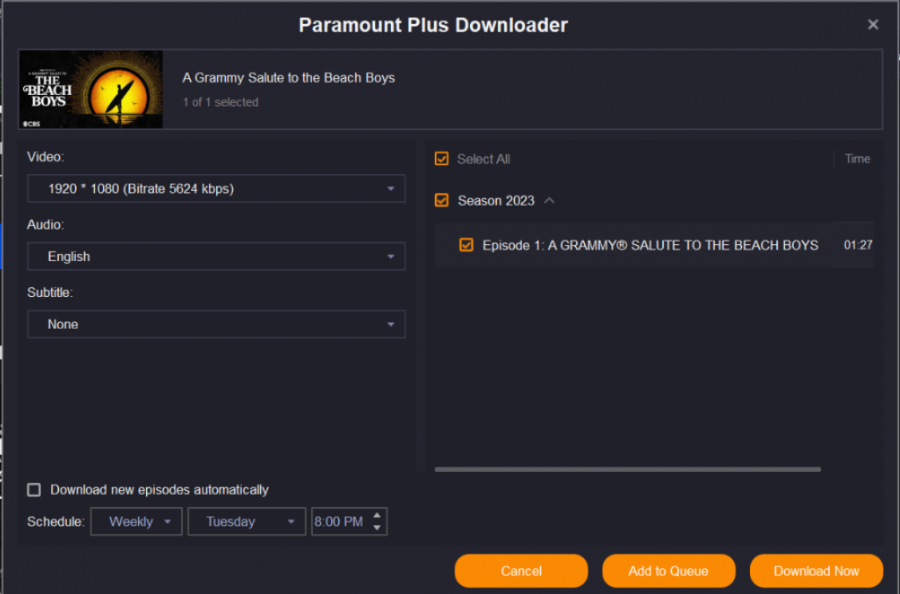Open the Weekly schedule frequency dropdown

tap(136, 522)
